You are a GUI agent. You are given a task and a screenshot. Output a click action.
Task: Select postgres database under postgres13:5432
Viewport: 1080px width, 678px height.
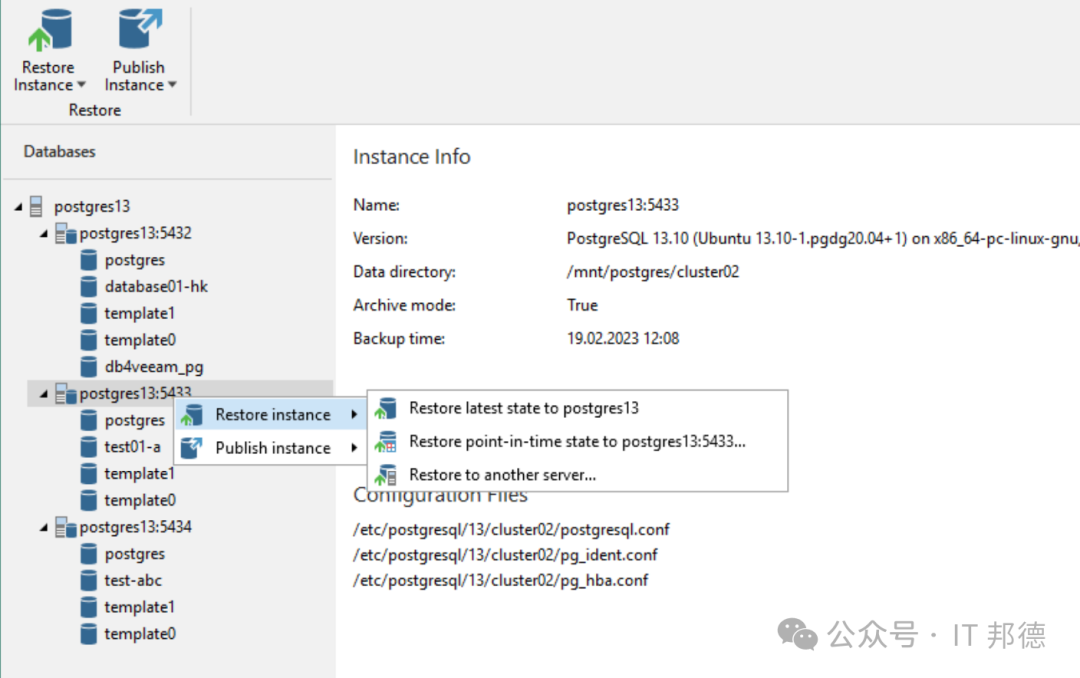pos(135,260)
